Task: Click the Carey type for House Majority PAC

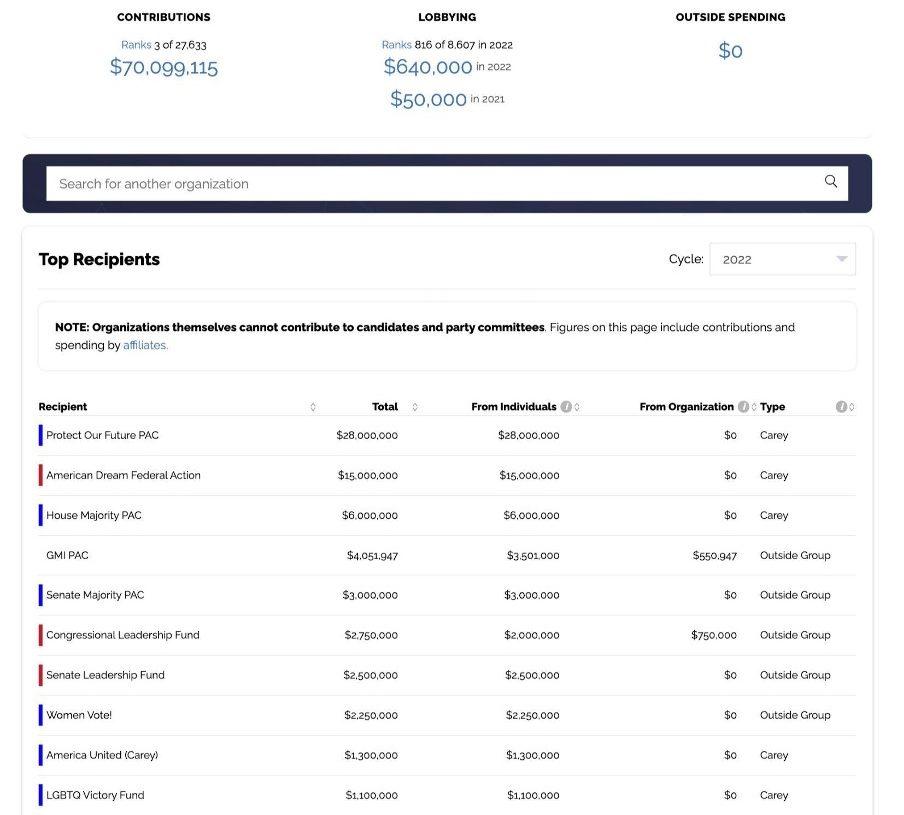Action: coord(774,515)
